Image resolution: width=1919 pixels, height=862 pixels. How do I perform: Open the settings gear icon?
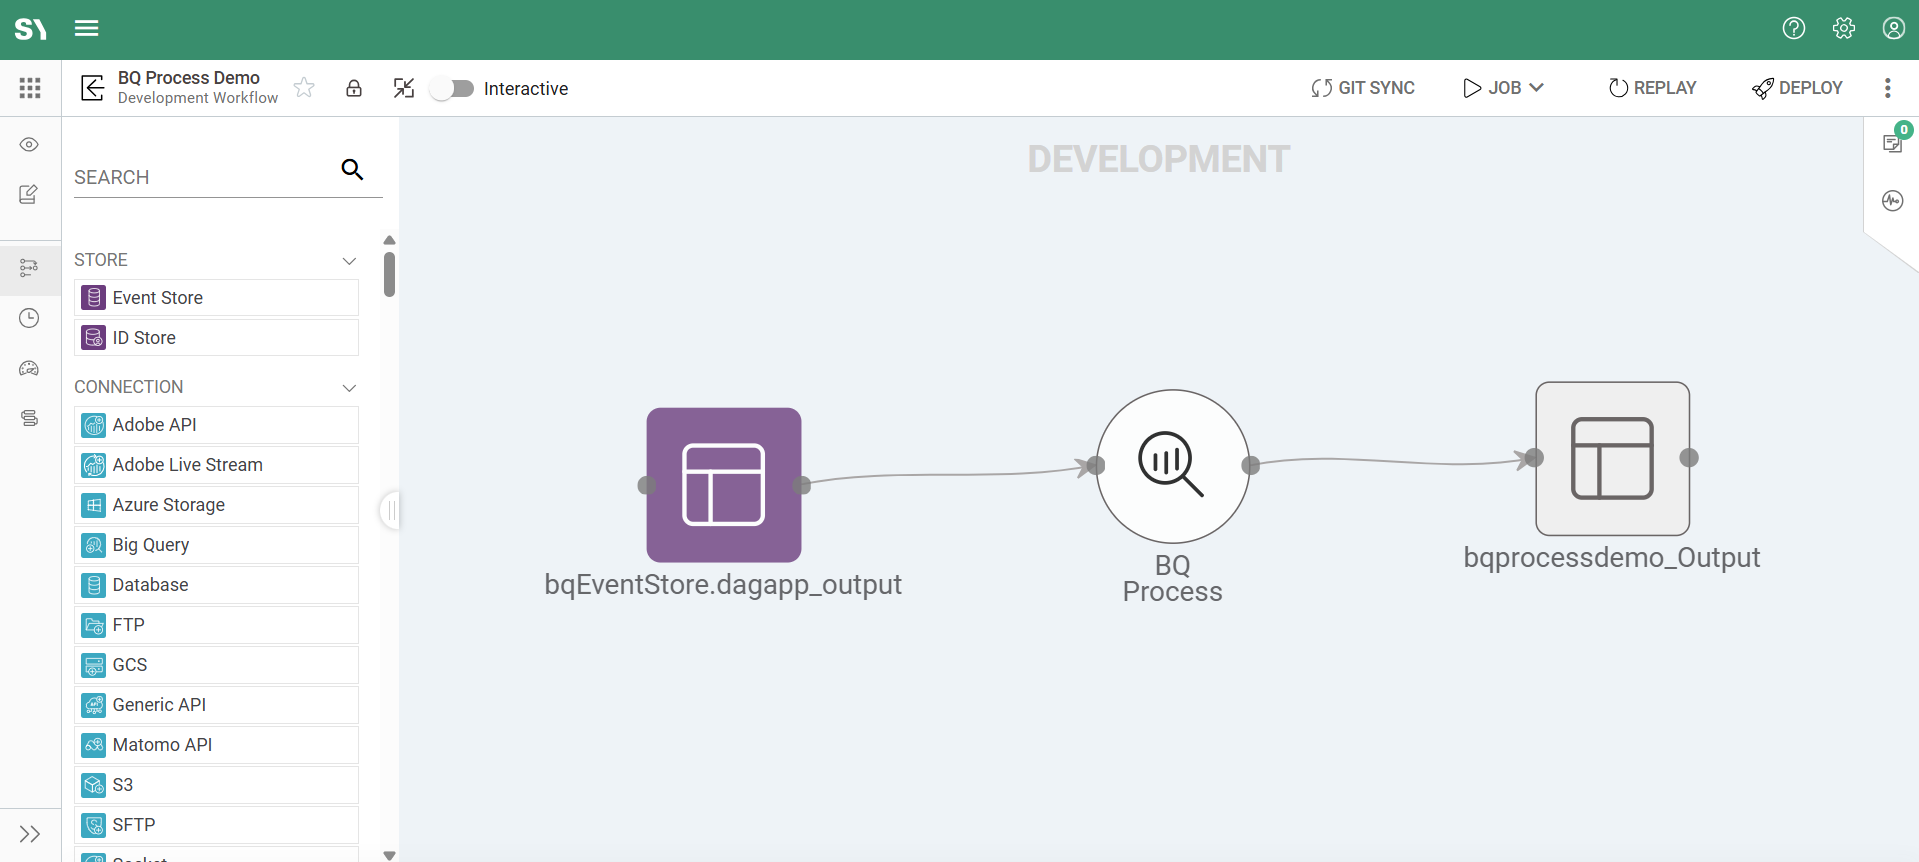click(x=1844, y=28)
